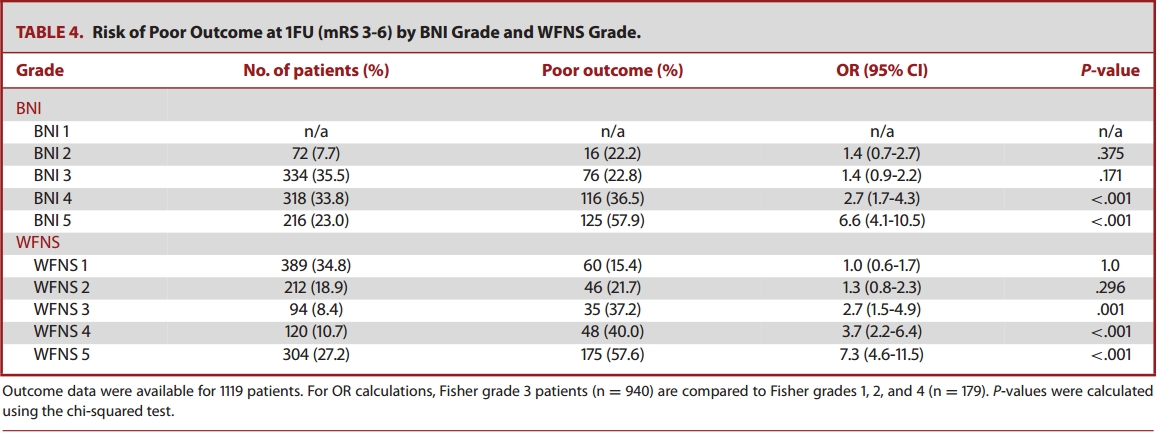Click the 6.6 (4.1-10.5) odds ratio cell
Viewport: 1157px width, 433px height.
point(881,220)
